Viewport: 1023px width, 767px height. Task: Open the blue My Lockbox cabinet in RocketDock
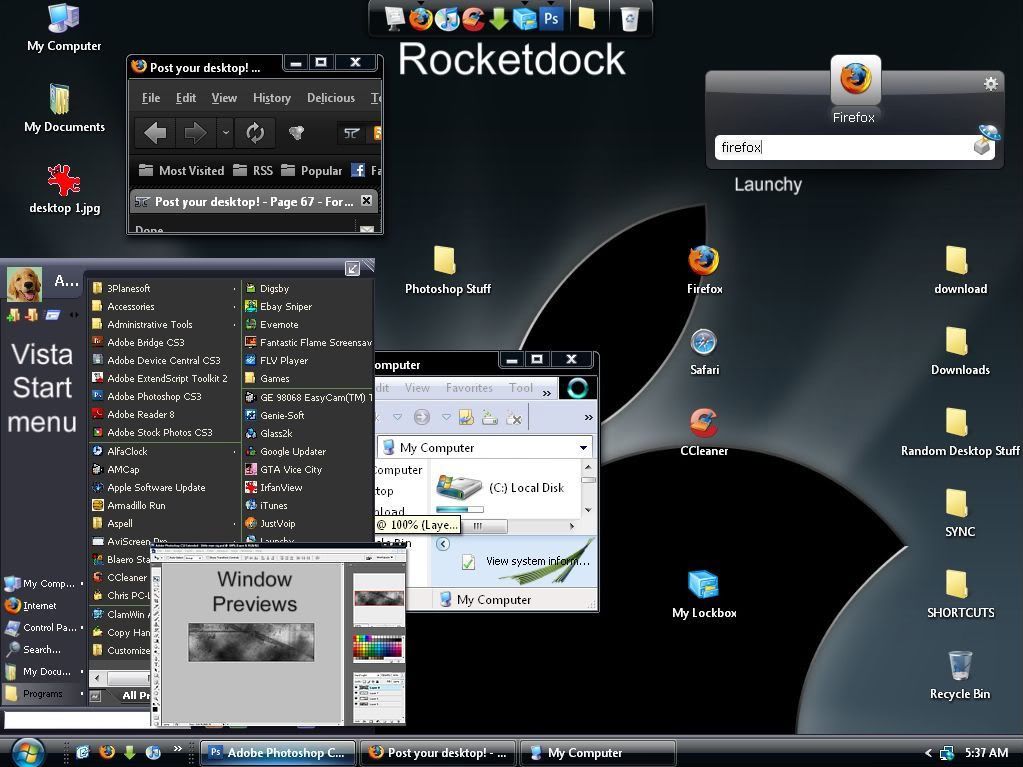[525, 18]
